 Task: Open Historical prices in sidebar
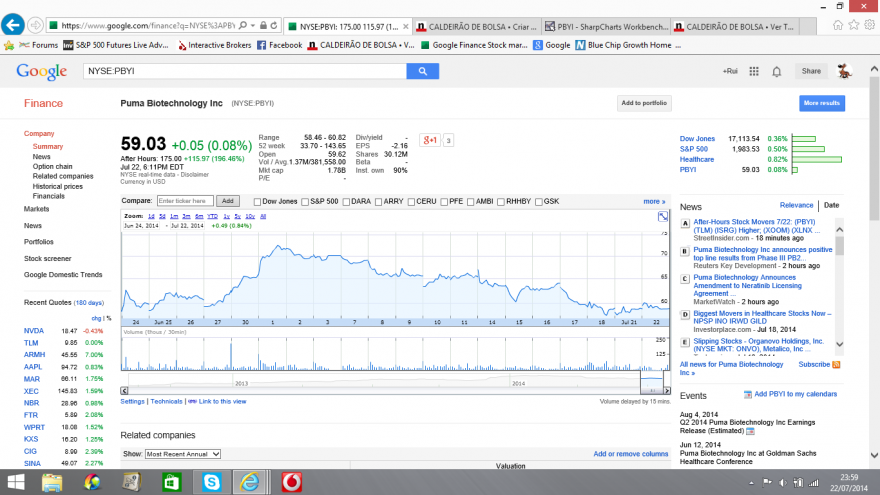[x=57, y=186]
